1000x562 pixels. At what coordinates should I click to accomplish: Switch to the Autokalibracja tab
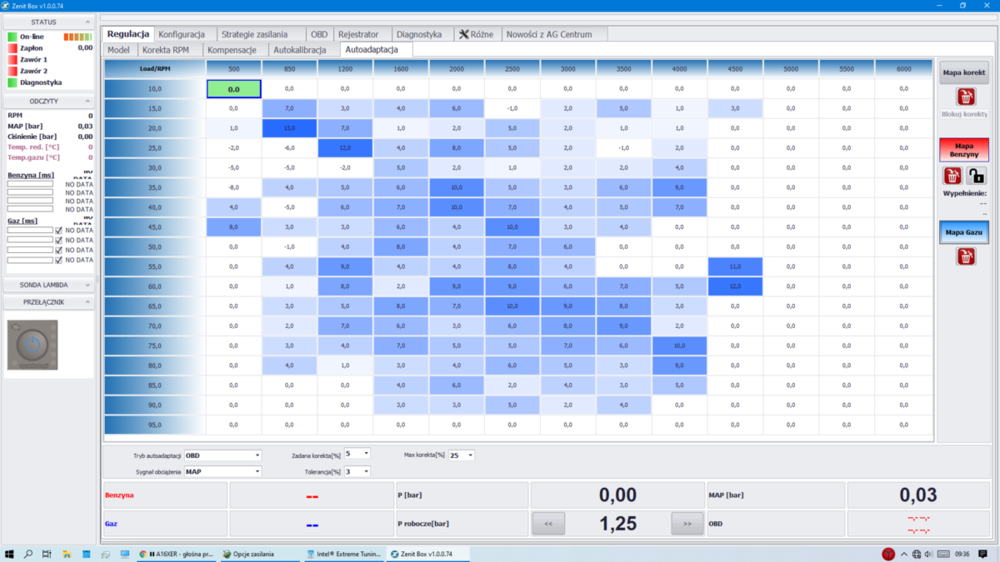coord(299,49)
